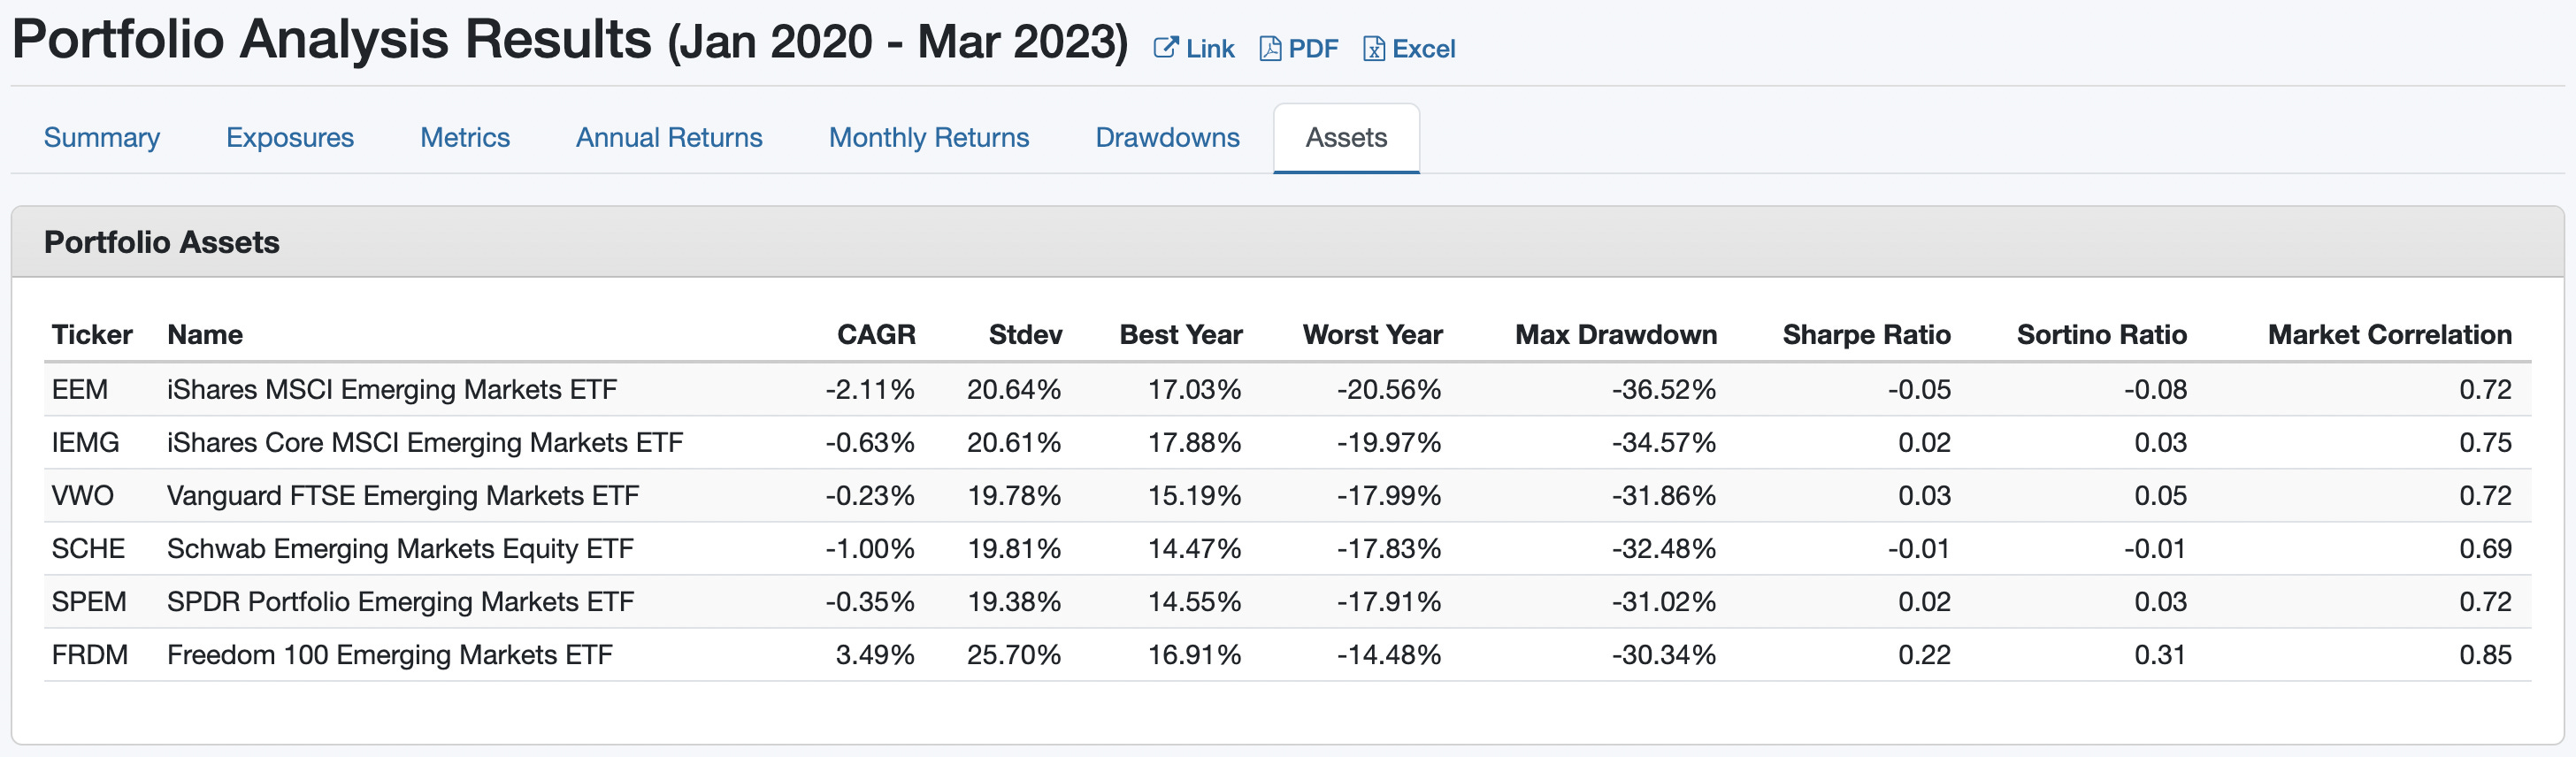The height and width of the screenshot is (757, 2576).
Task: Click FRDM CAGR value 3.49%
Action: point(875,654)
